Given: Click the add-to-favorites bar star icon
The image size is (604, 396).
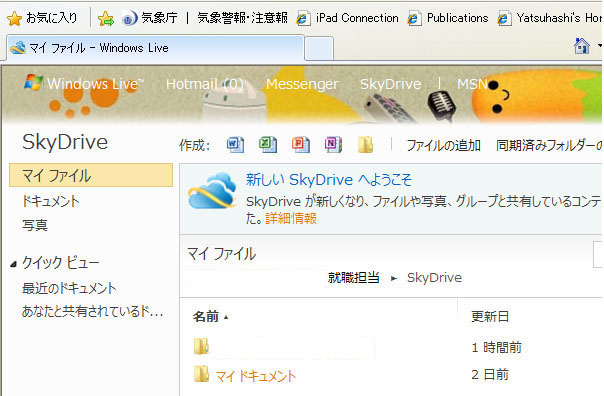Looking at the screenshot, I should [x=105, y=18].
